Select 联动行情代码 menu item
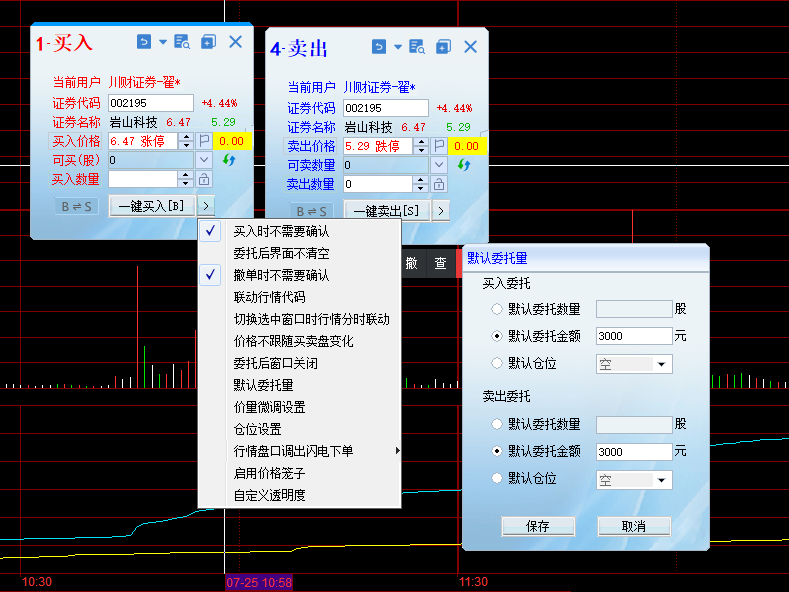This screenshot has height=592, width=789. [x=300, y=297]
